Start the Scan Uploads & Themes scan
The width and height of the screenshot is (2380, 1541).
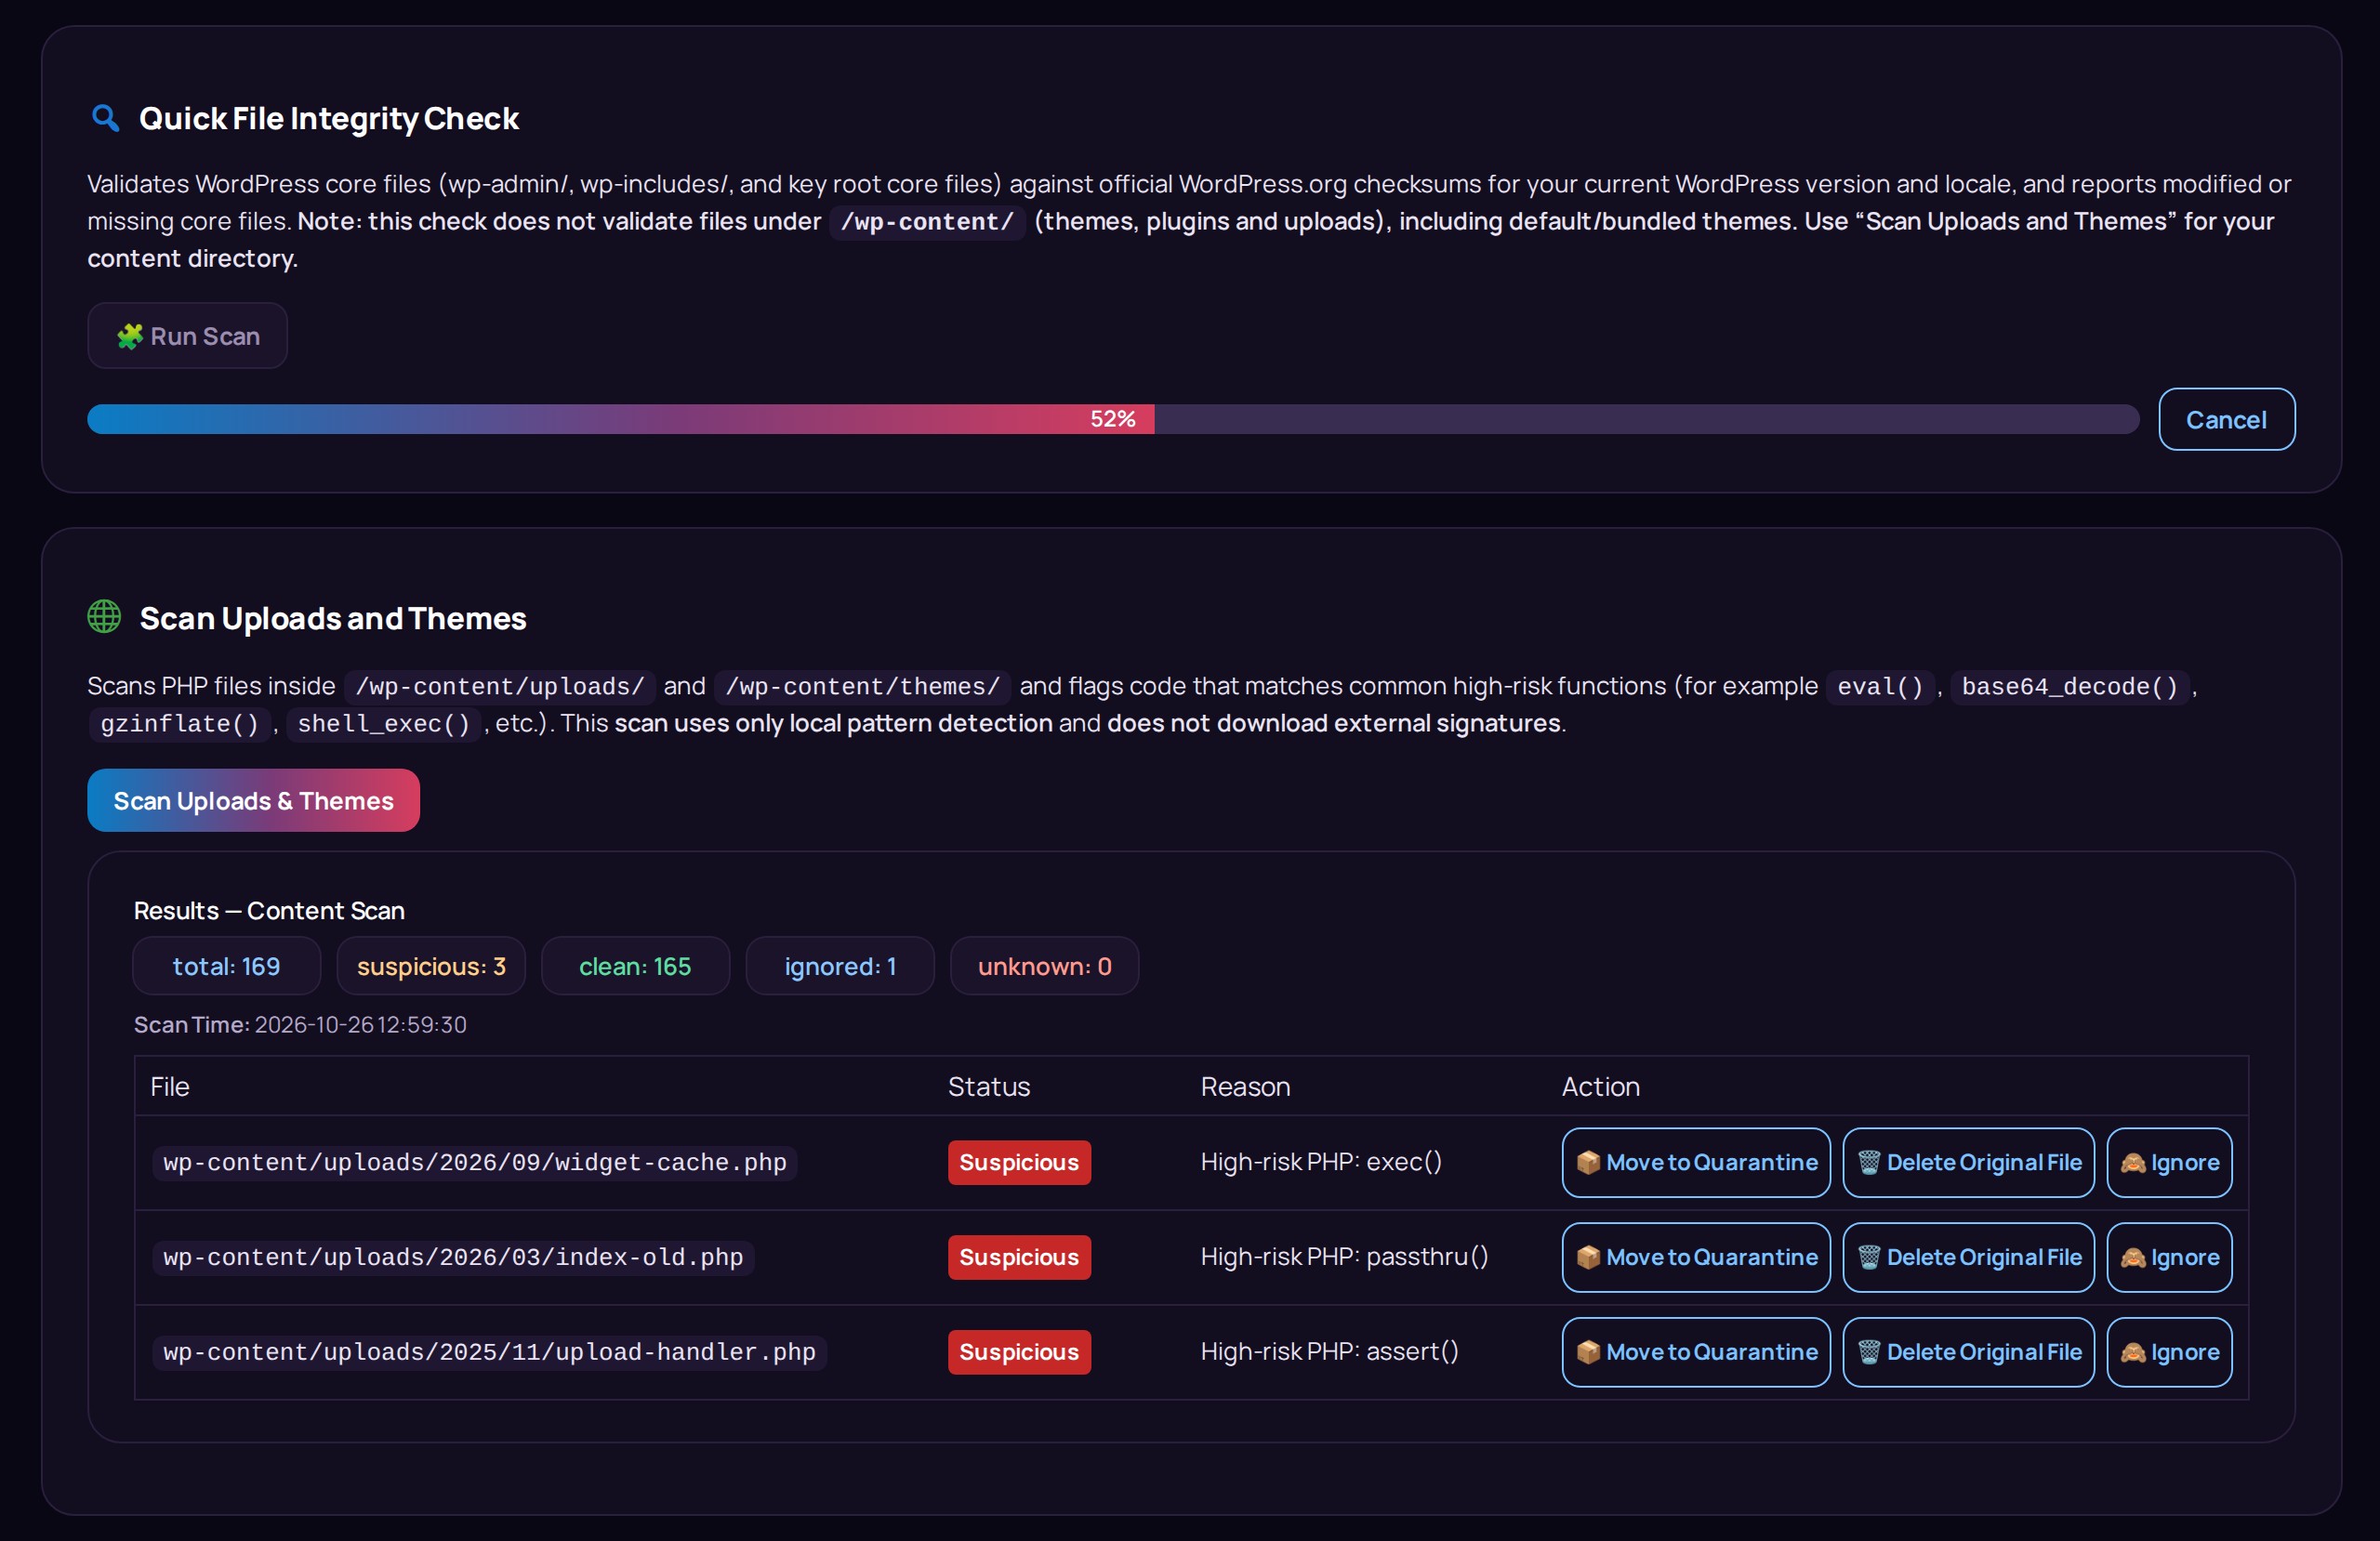tap(253, 800)
